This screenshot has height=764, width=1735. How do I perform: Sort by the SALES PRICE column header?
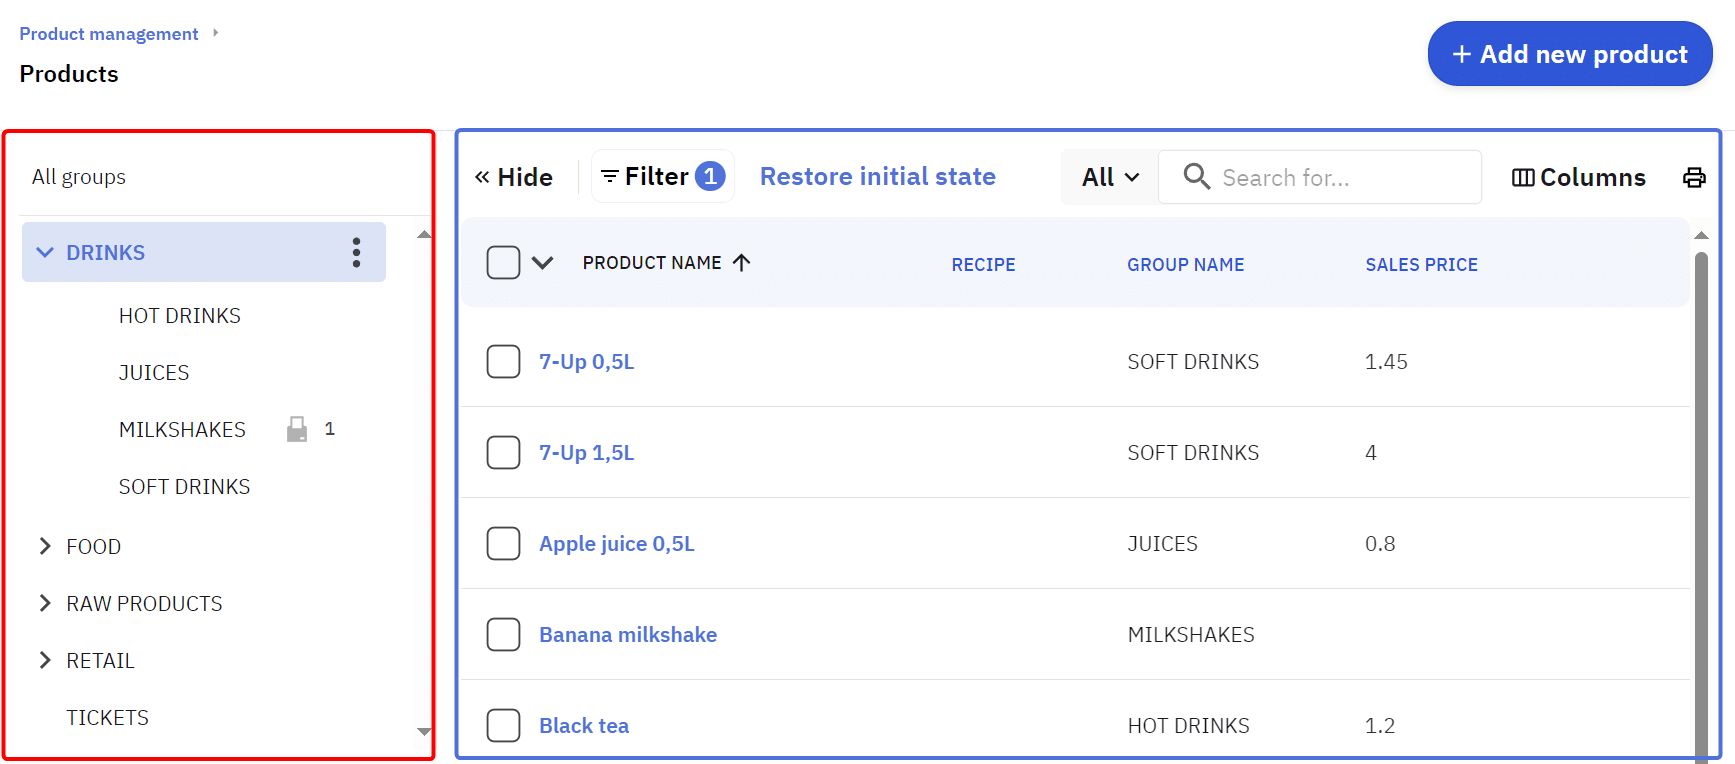tap(1421, 265)
